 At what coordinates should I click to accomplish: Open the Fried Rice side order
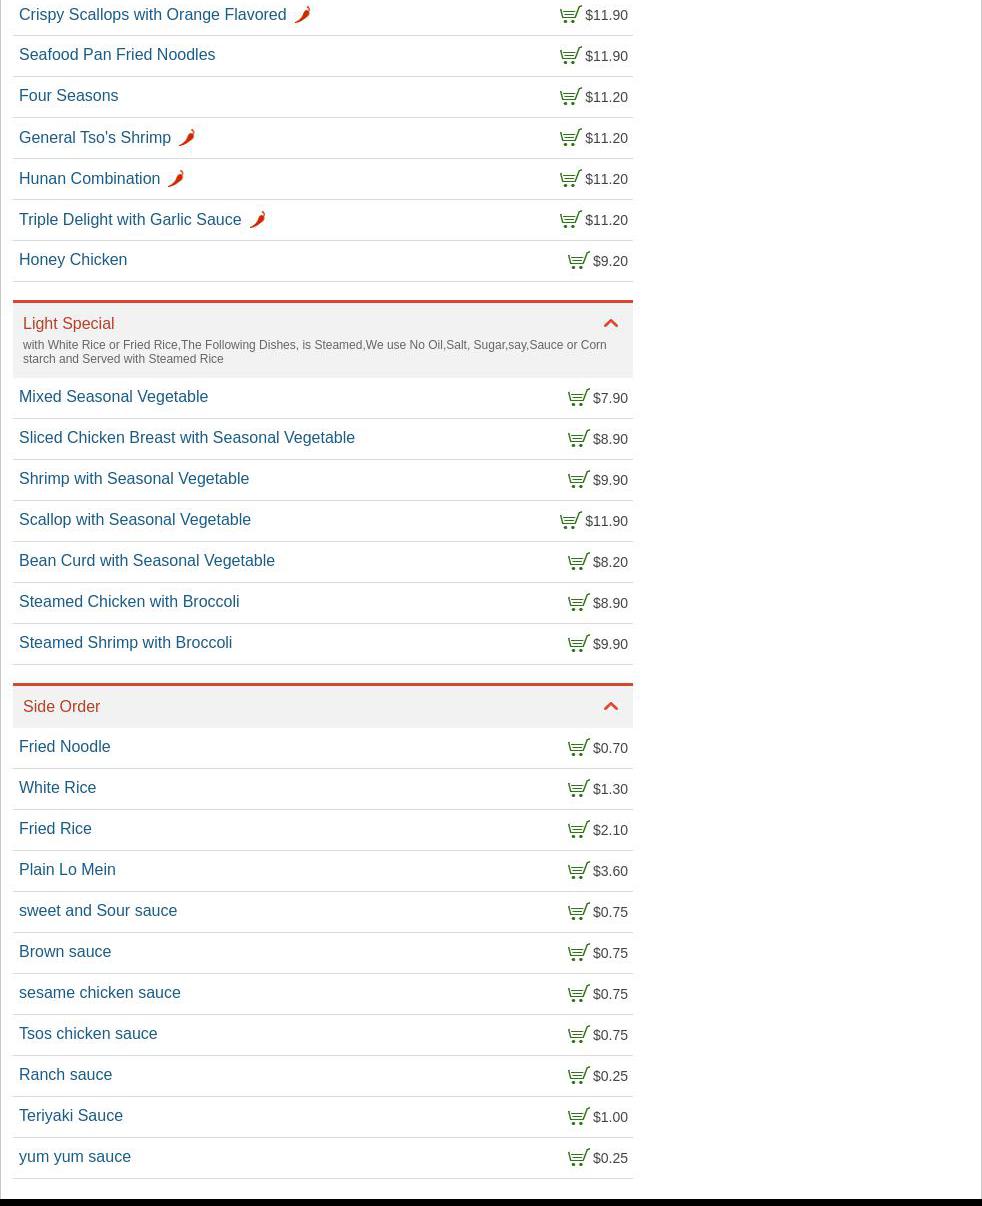click(x=55, y=829)
